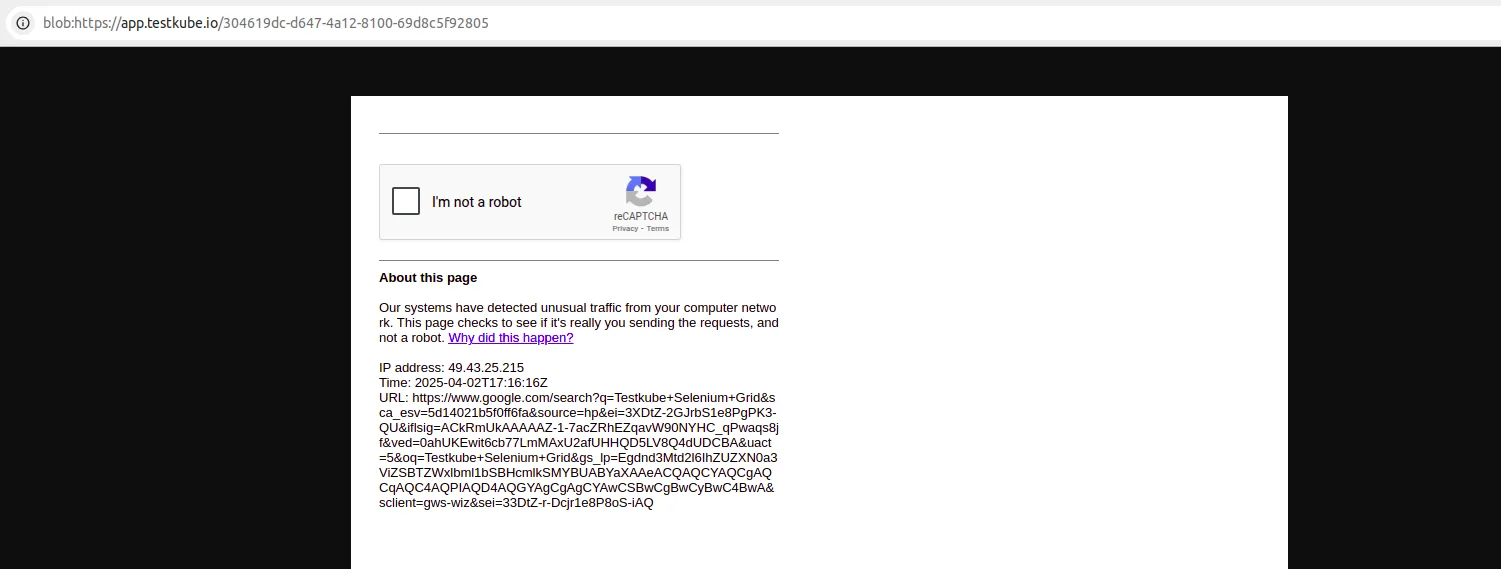This screenshot has height=569, width=1501.
Task: Check the "I'm not a robot" checkbox
Action: [406, 201]
